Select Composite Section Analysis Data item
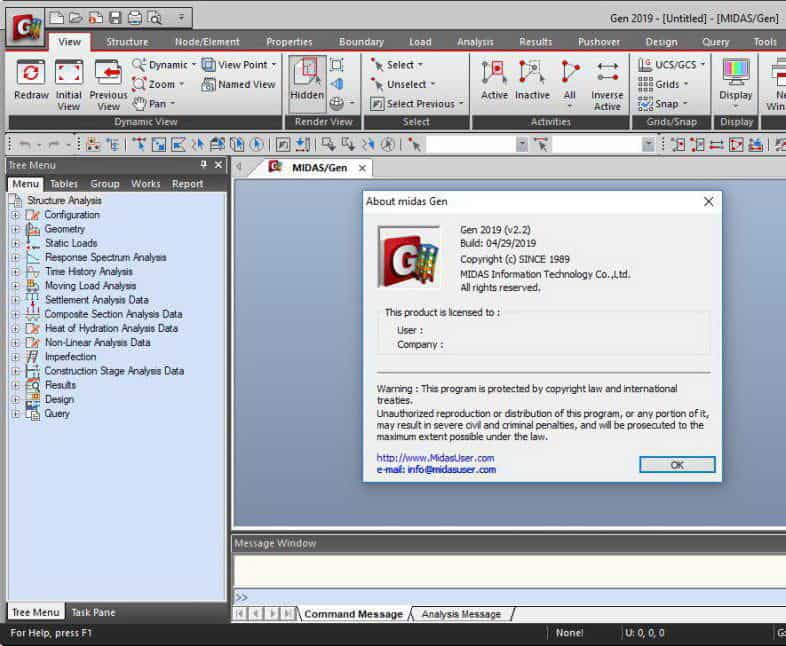This screenshot has height=646, width=786. pos(113,314)
